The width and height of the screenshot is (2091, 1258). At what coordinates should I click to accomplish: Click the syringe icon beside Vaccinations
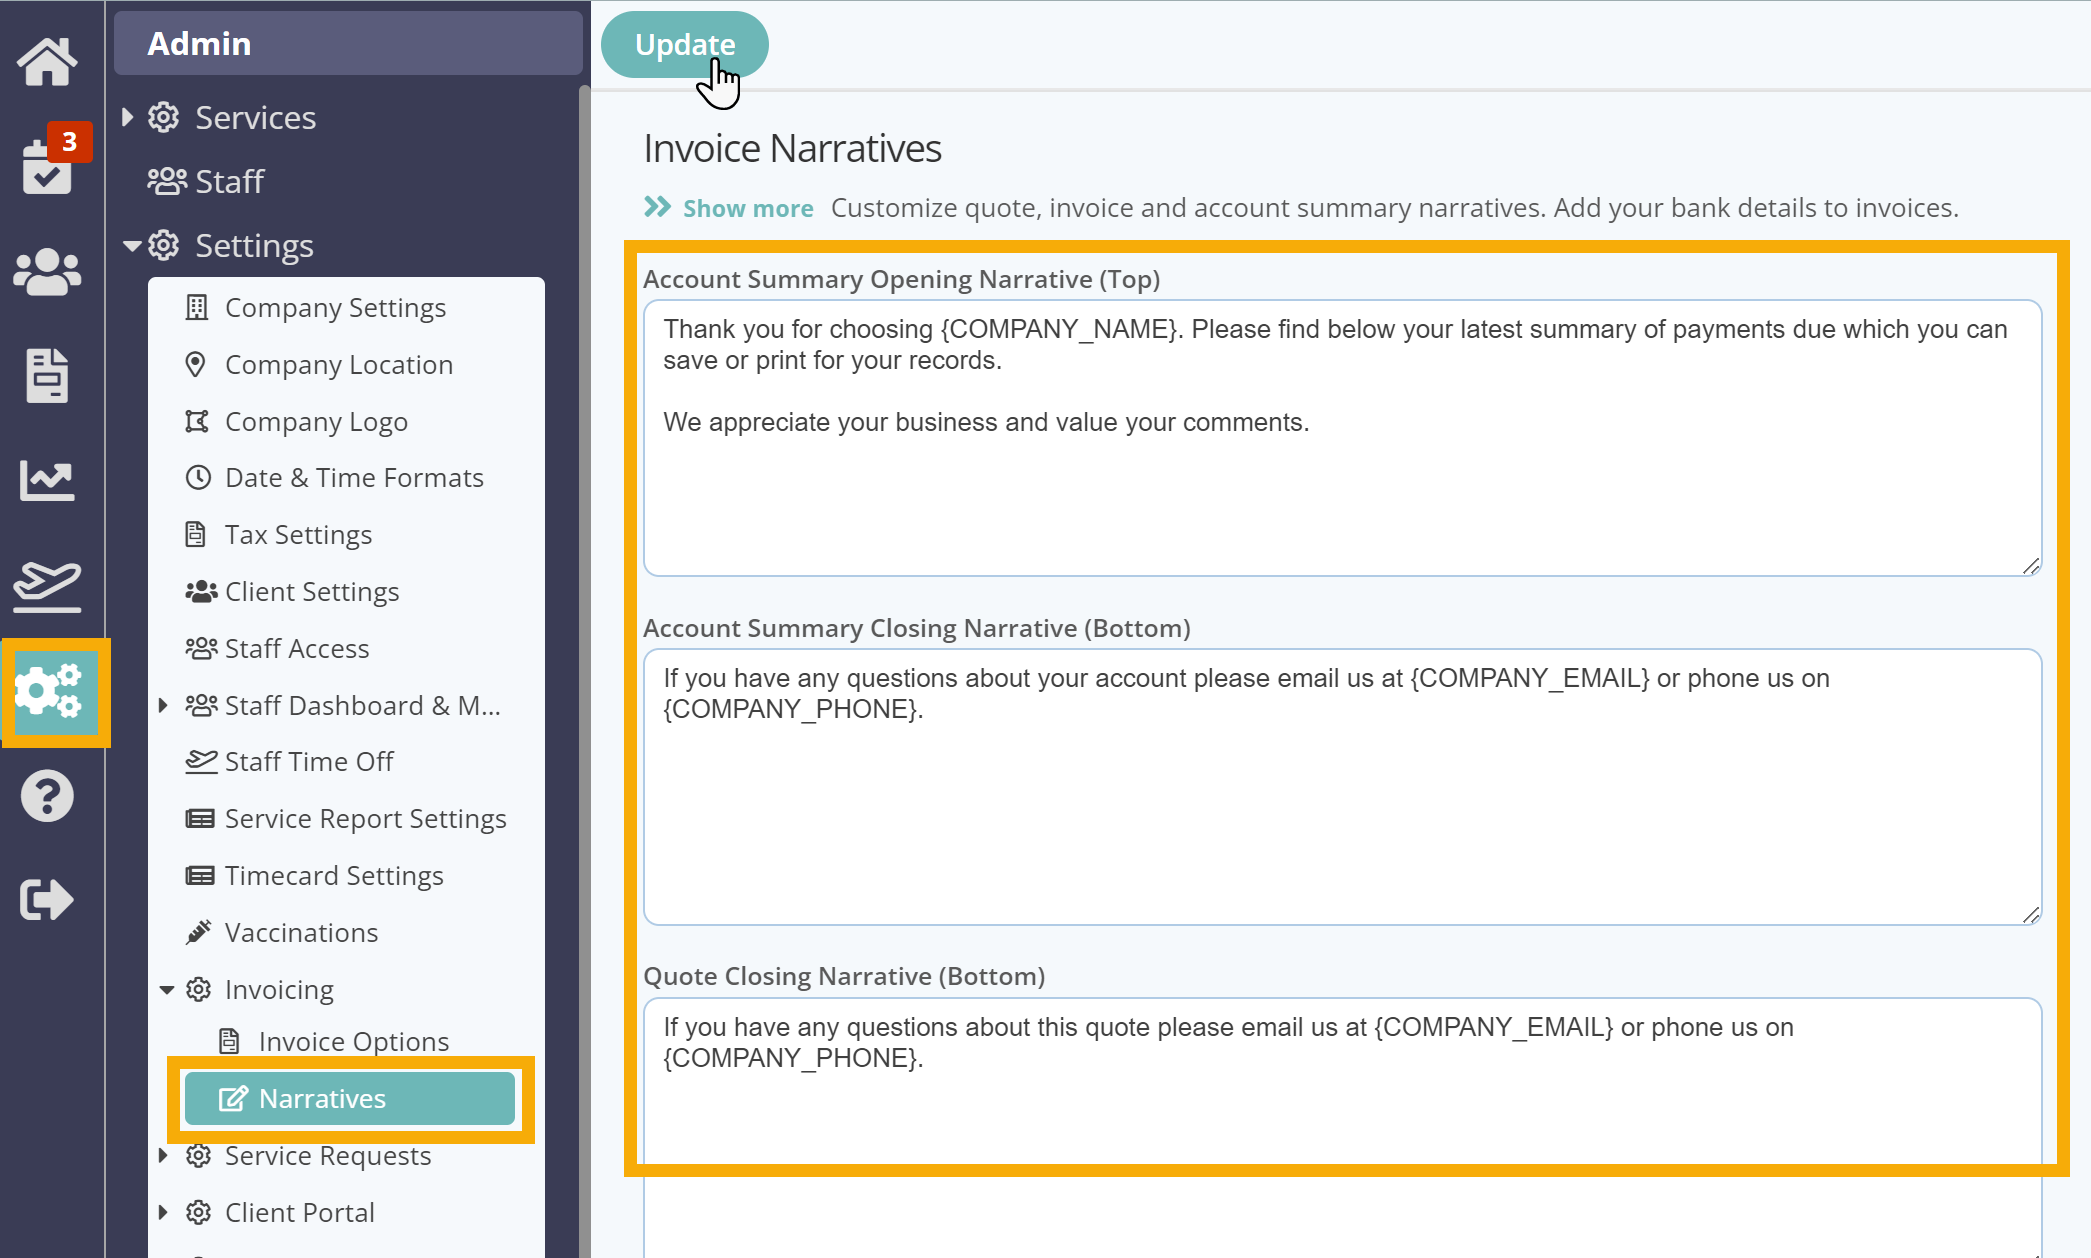click(198, 932)
